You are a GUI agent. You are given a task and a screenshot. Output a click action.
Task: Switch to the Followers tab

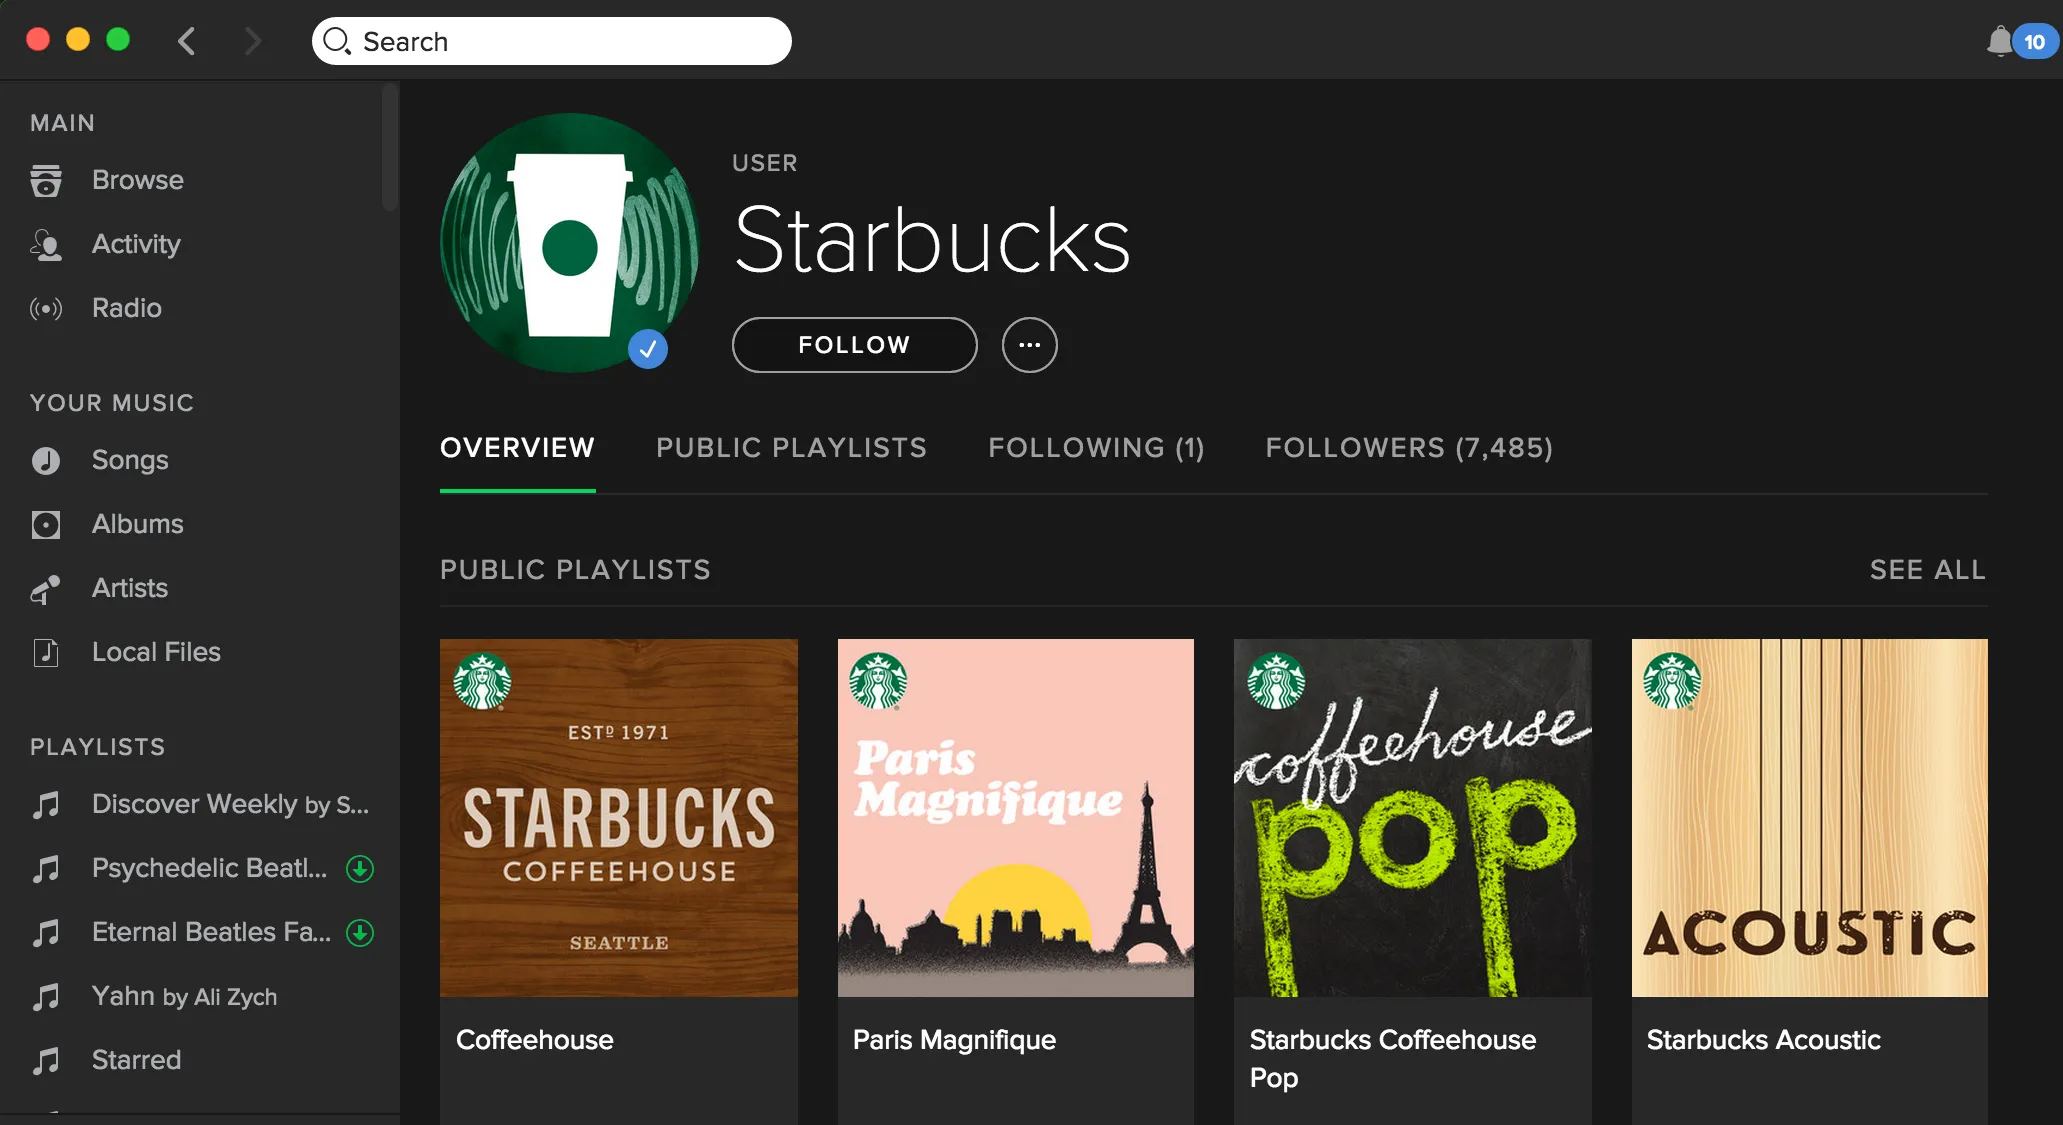(x=1409, y=448)
